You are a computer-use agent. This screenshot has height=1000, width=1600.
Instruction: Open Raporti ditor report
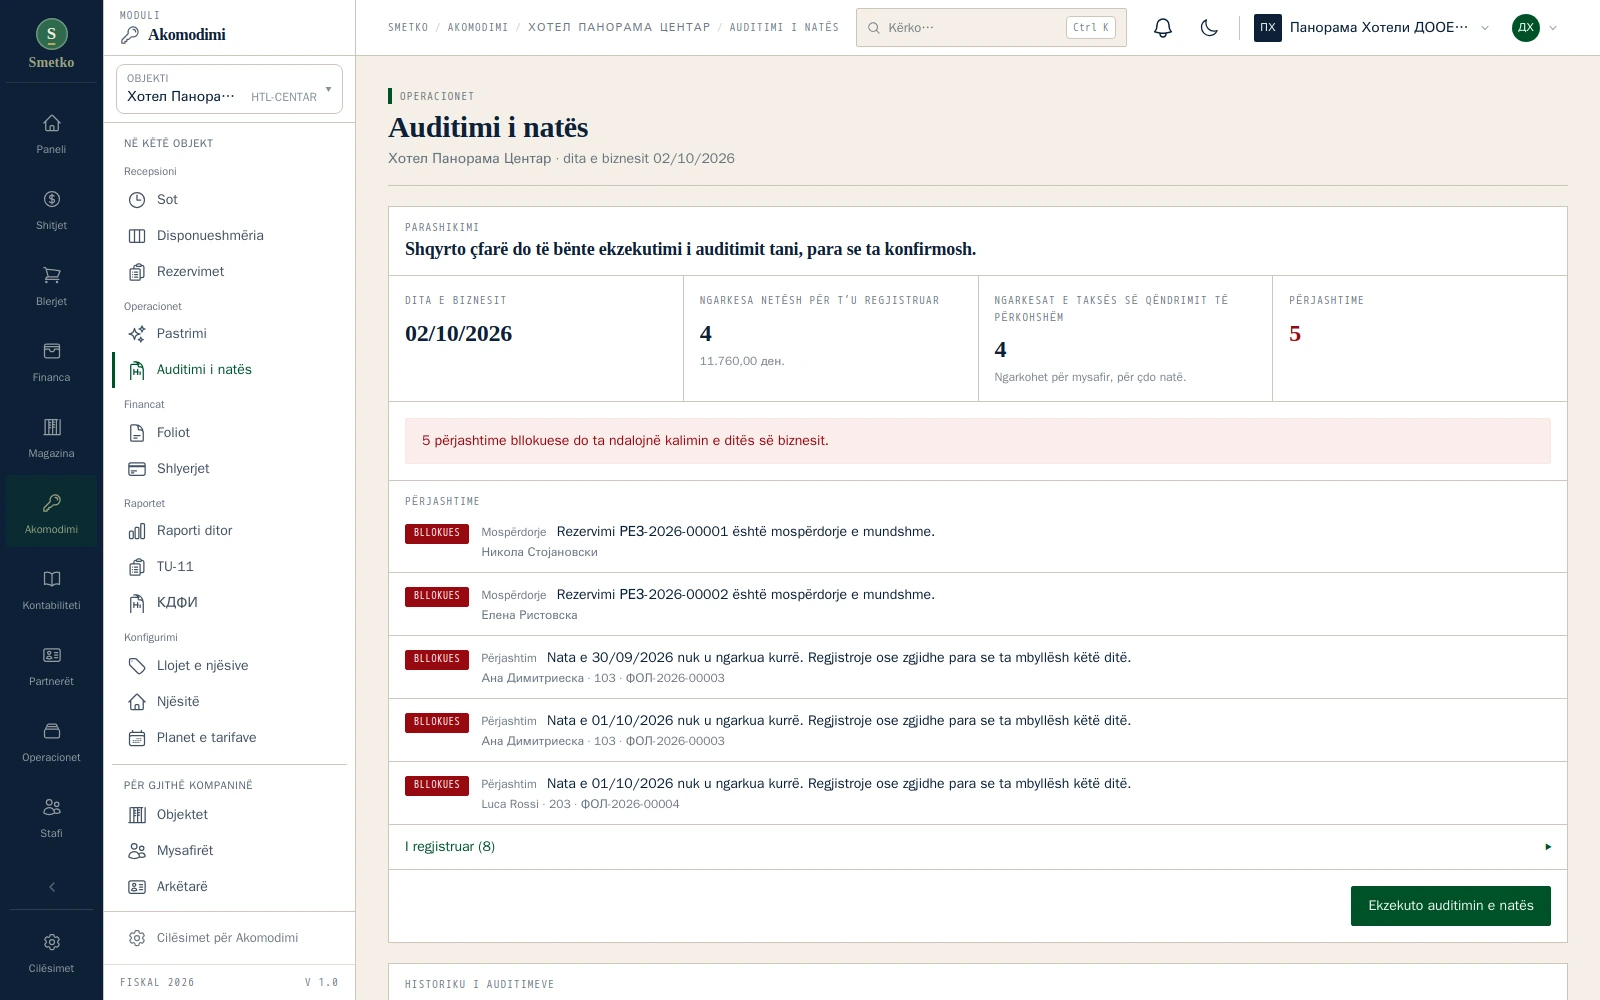pyautogui.click(x=229, y=531)
